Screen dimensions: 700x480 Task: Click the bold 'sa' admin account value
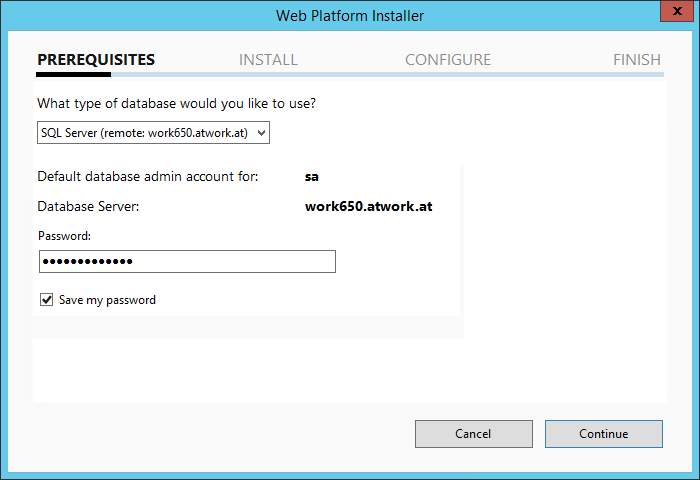pos(311,177)
